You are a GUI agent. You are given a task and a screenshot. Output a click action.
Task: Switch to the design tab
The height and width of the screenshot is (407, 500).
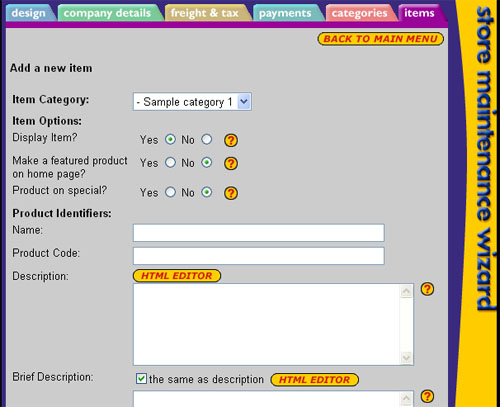click(x=29, y=13)
